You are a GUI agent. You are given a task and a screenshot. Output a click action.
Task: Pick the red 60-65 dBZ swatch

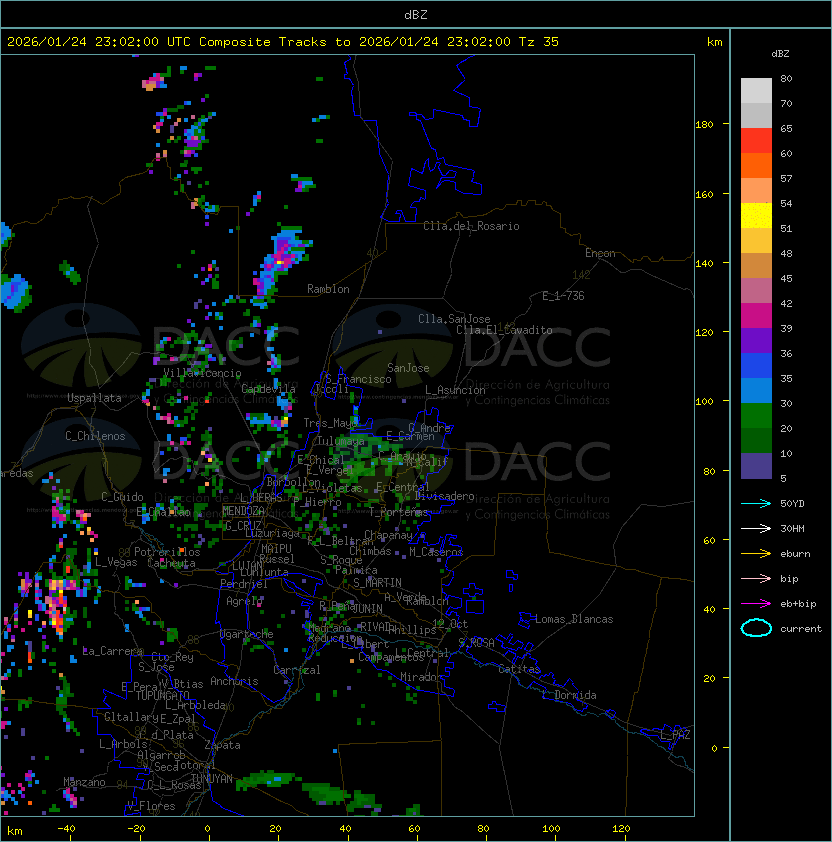click(x=756, y=141)
